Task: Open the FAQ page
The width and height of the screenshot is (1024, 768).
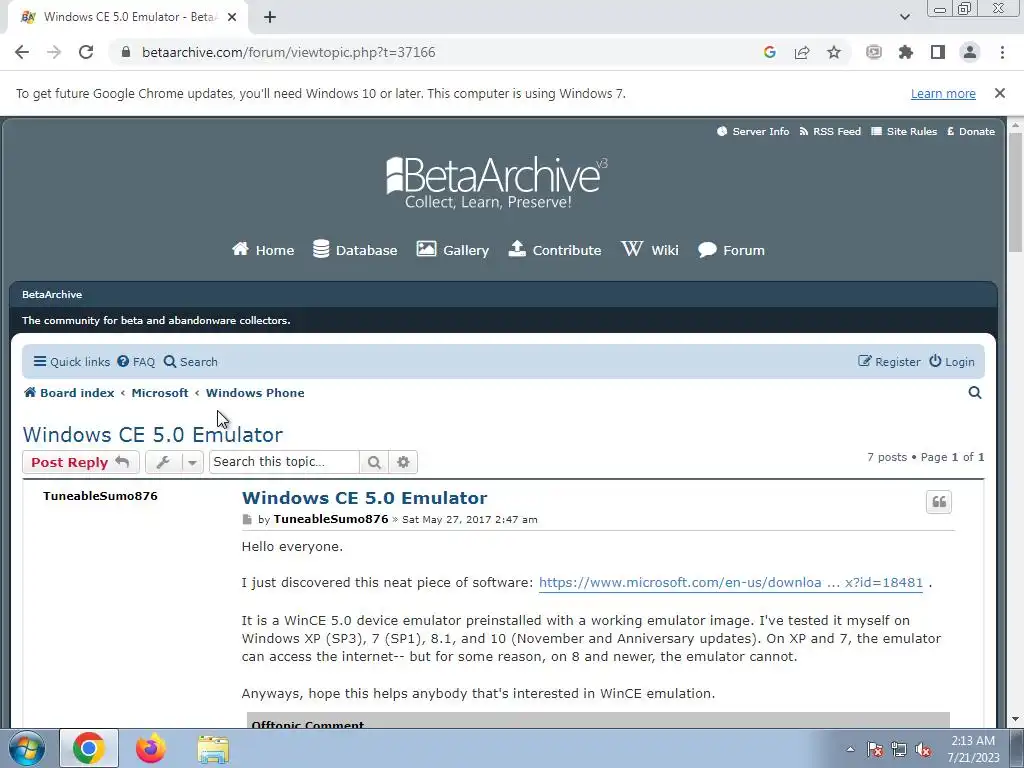Action: tap(136, 362)
